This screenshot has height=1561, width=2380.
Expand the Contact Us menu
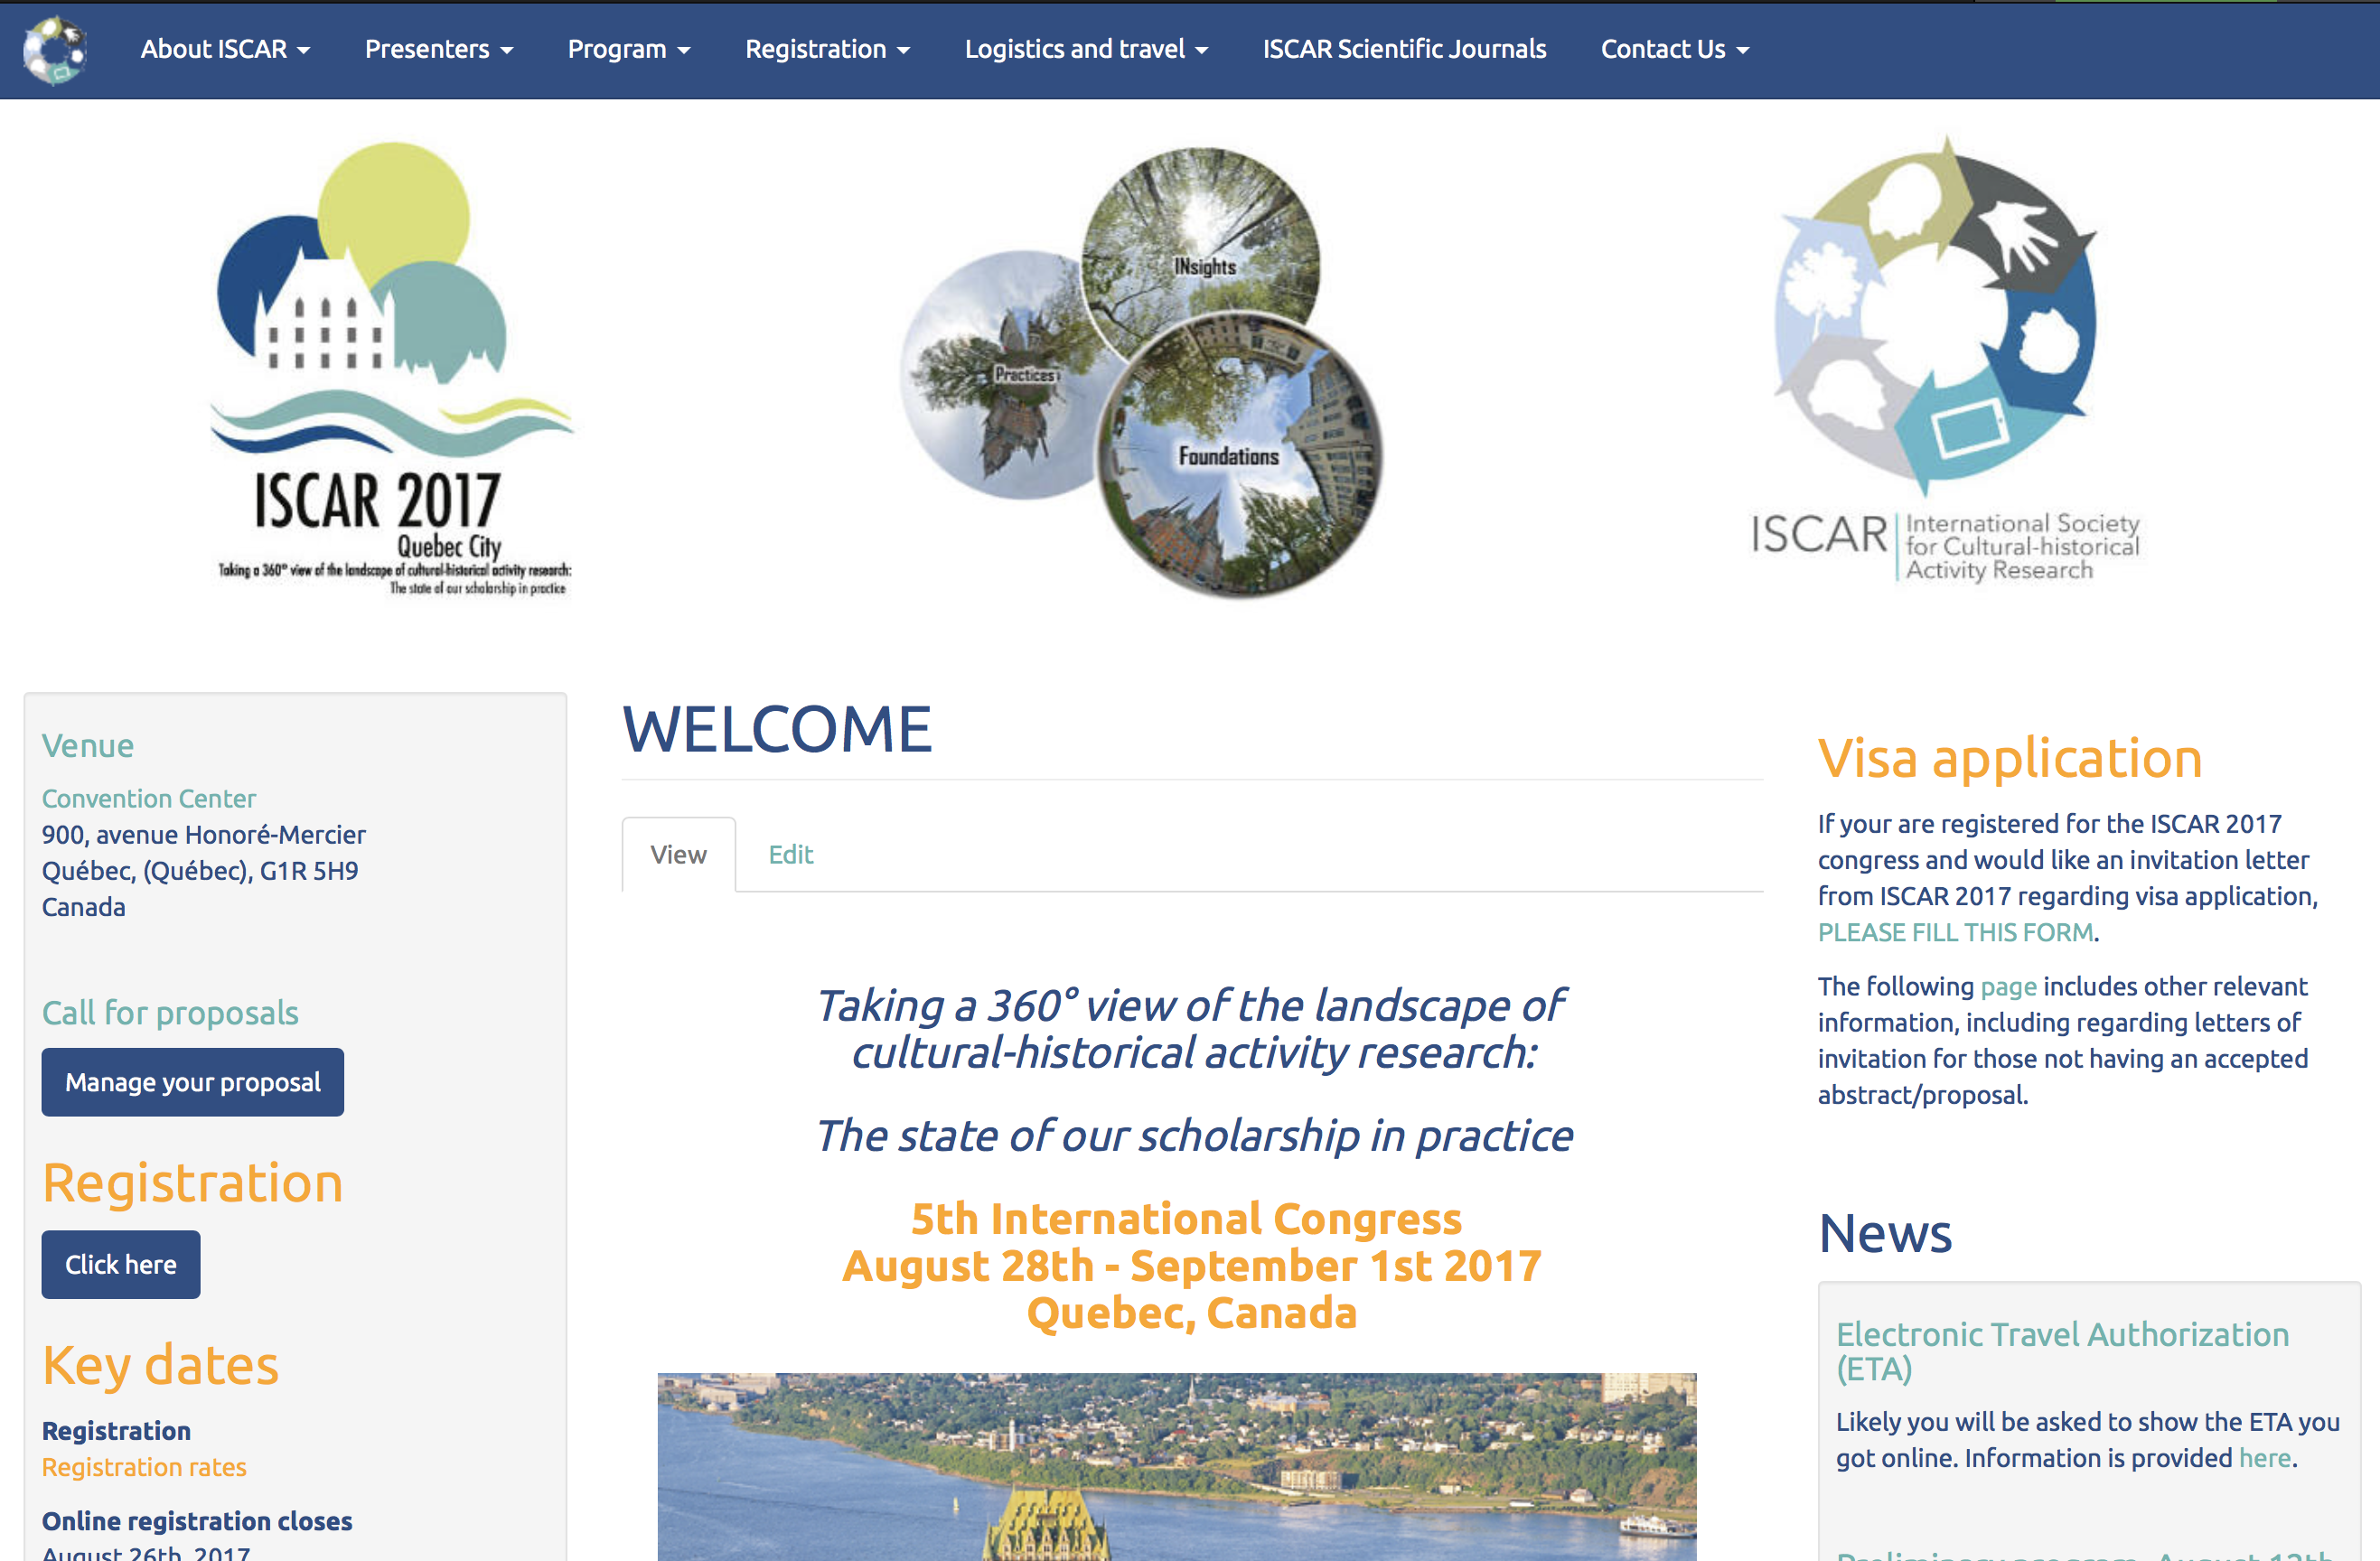pyautogui.click(x=1675, y=49)
